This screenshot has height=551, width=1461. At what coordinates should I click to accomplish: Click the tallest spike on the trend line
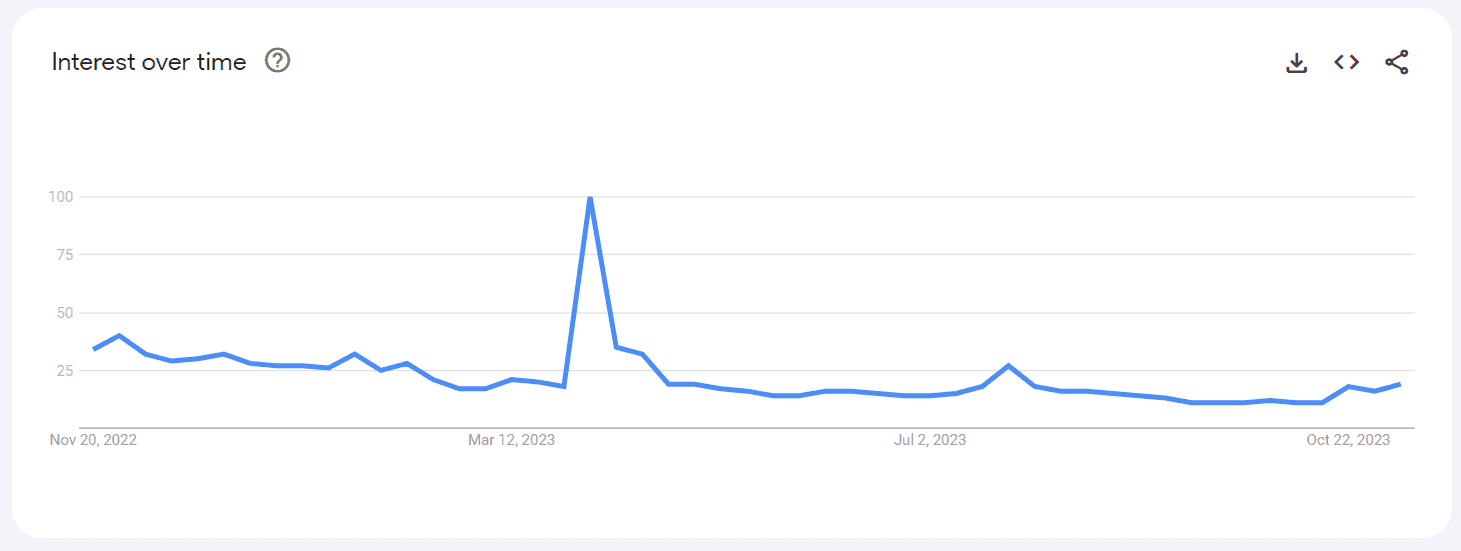coord(590,197)
